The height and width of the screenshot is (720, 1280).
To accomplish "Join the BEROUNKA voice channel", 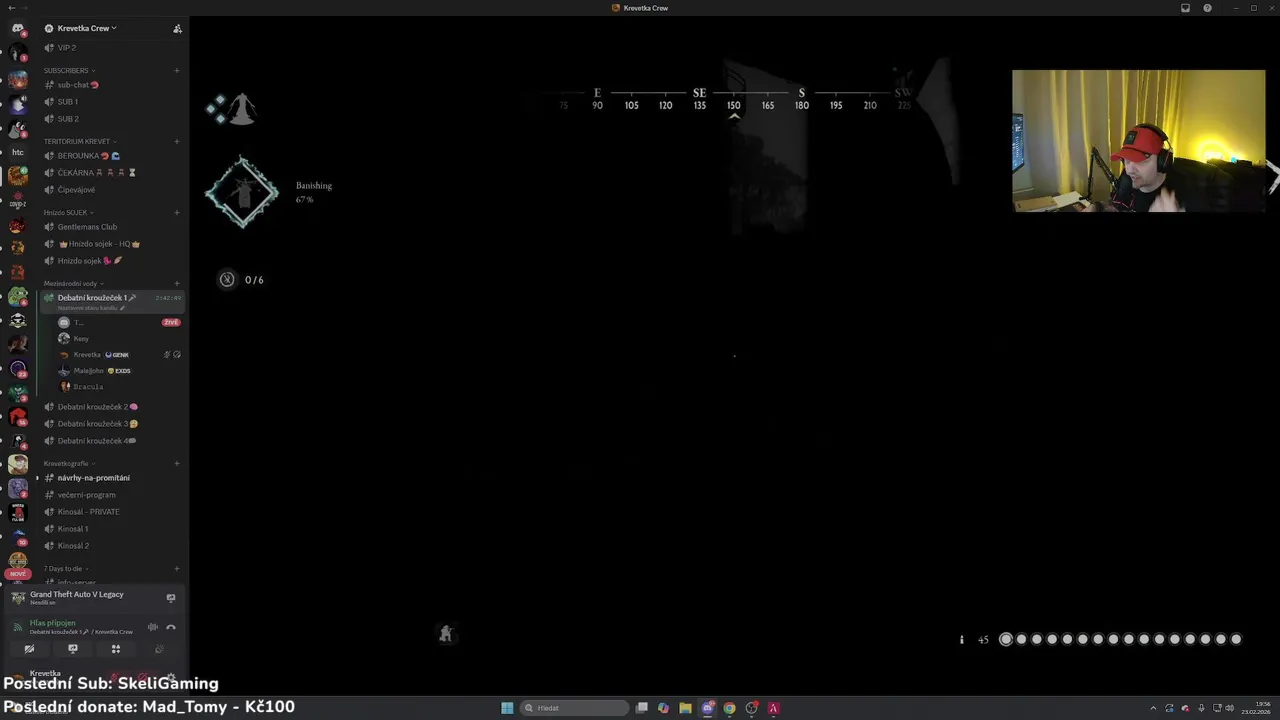I will tap(112, 156).
